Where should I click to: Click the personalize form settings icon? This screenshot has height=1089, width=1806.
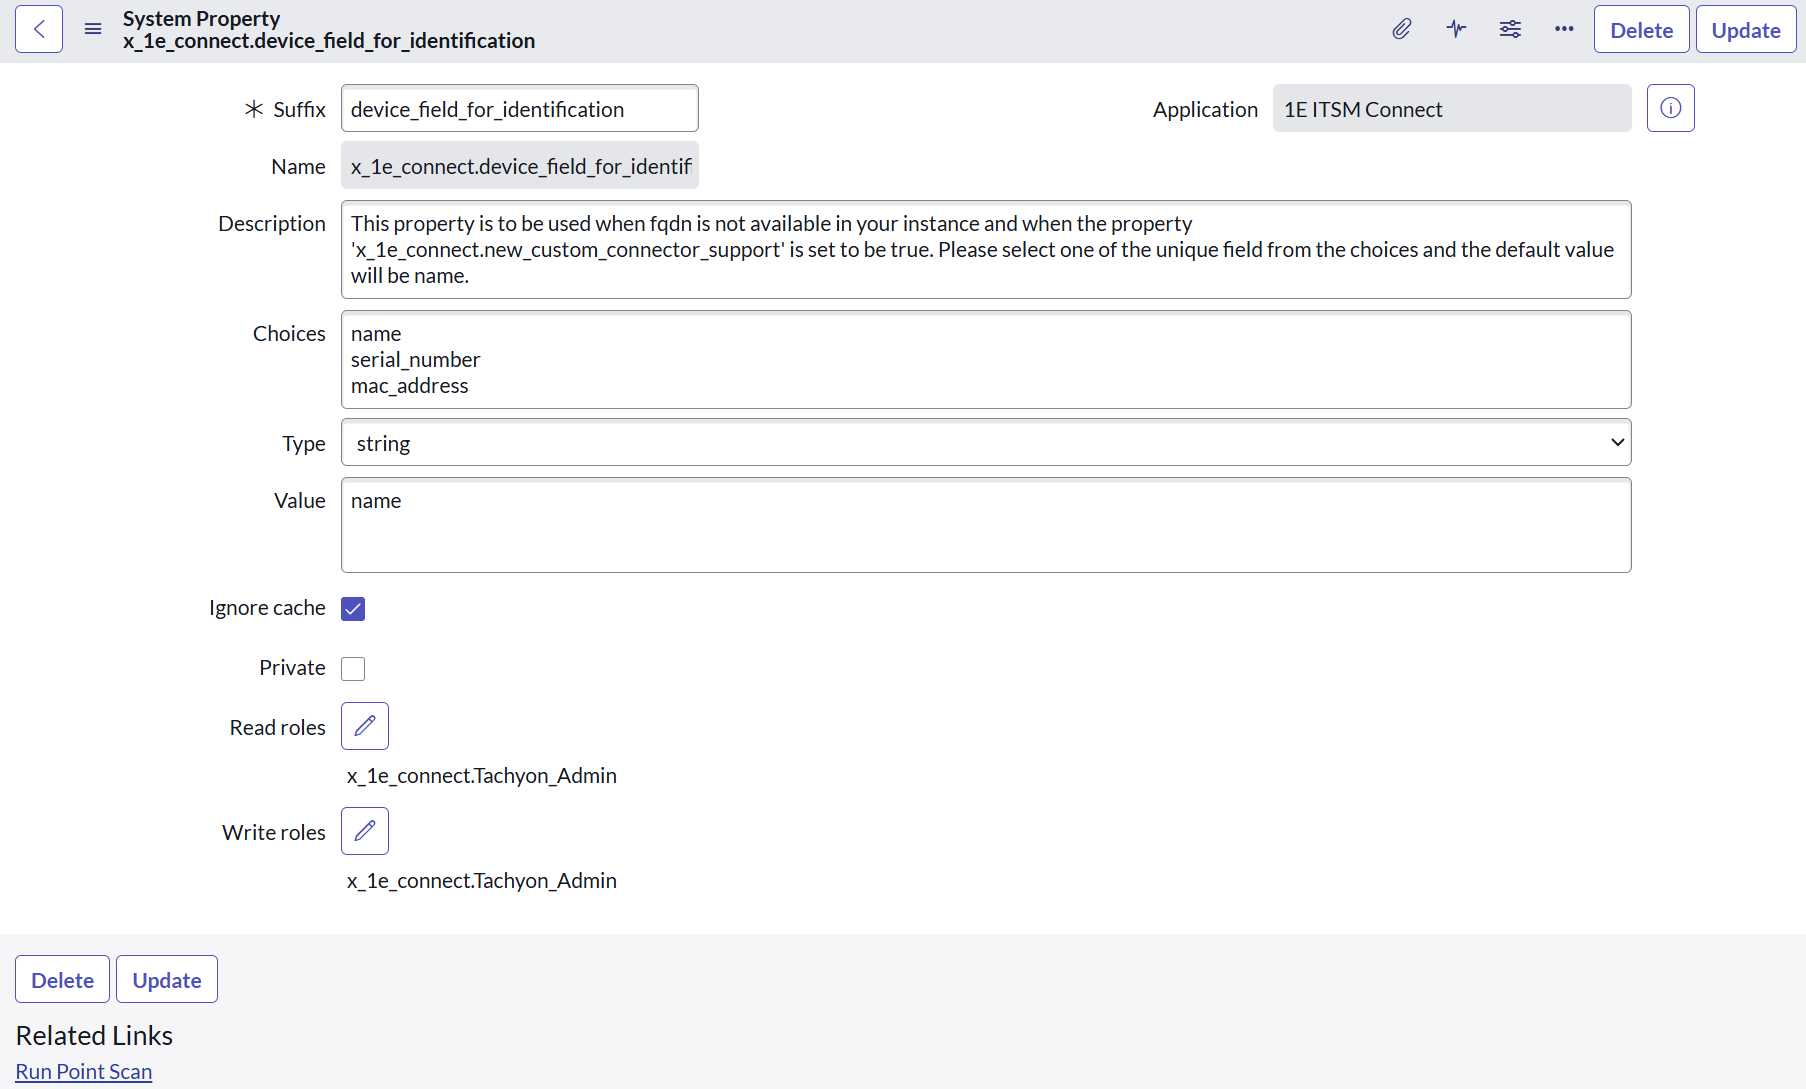[1510, 29]
